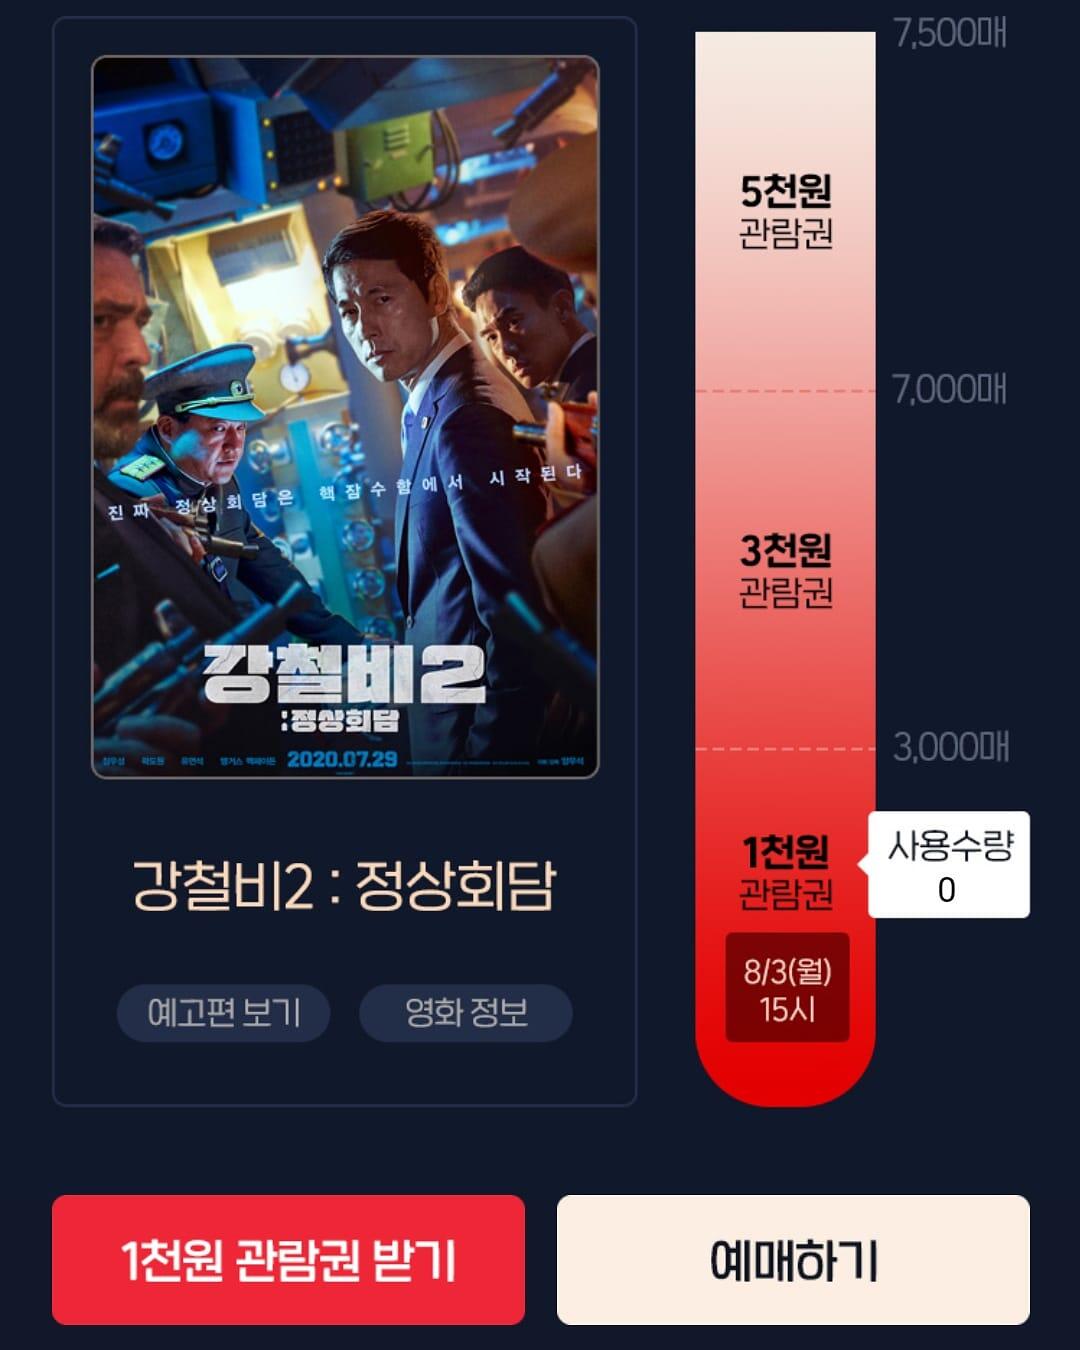Click the large 강철비2 logo on poster

pos(344,674)
